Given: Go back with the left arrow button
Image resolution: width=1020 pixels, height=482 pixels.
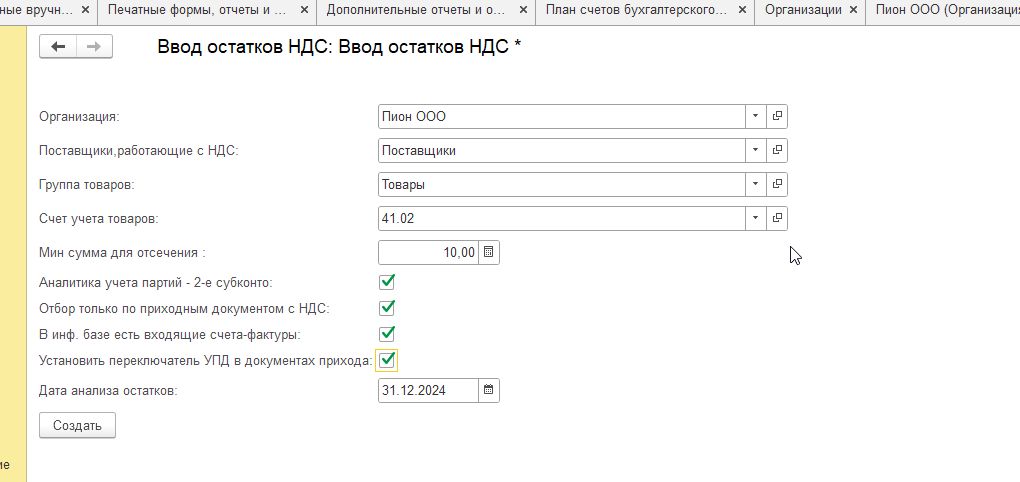Looking at the screenshot, I should pos(59,47).
